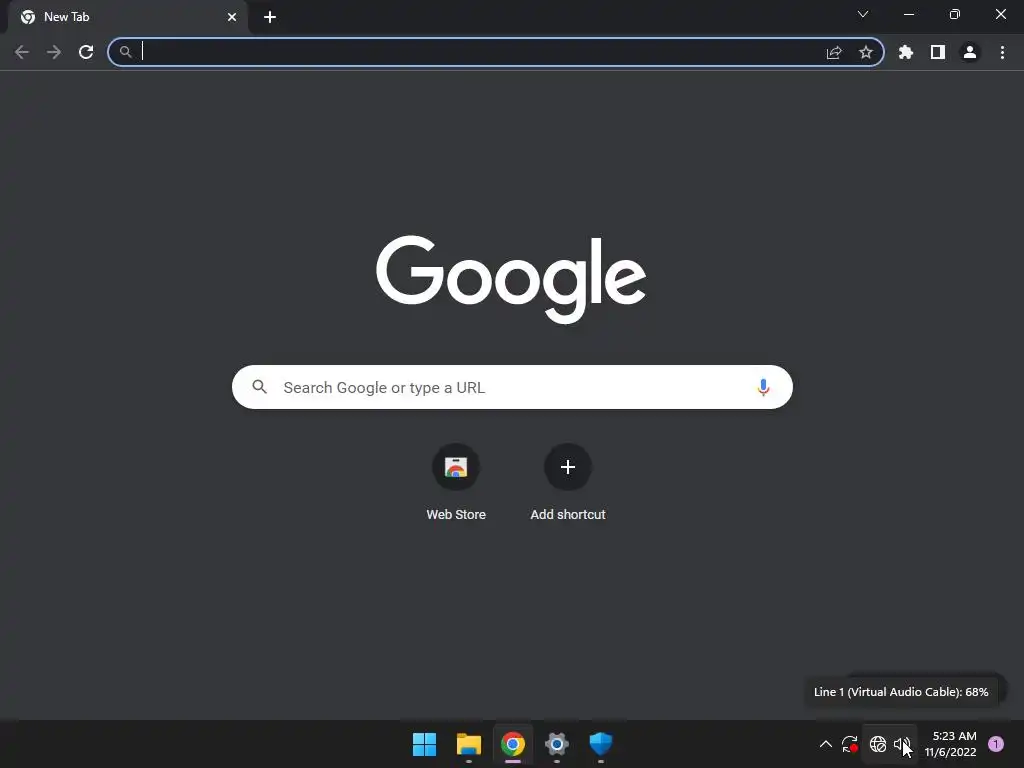Image resolution: width=1024 pixels, height=768 pixels.
Task: Click the speaker volume icon
Action: click(902, 744)
